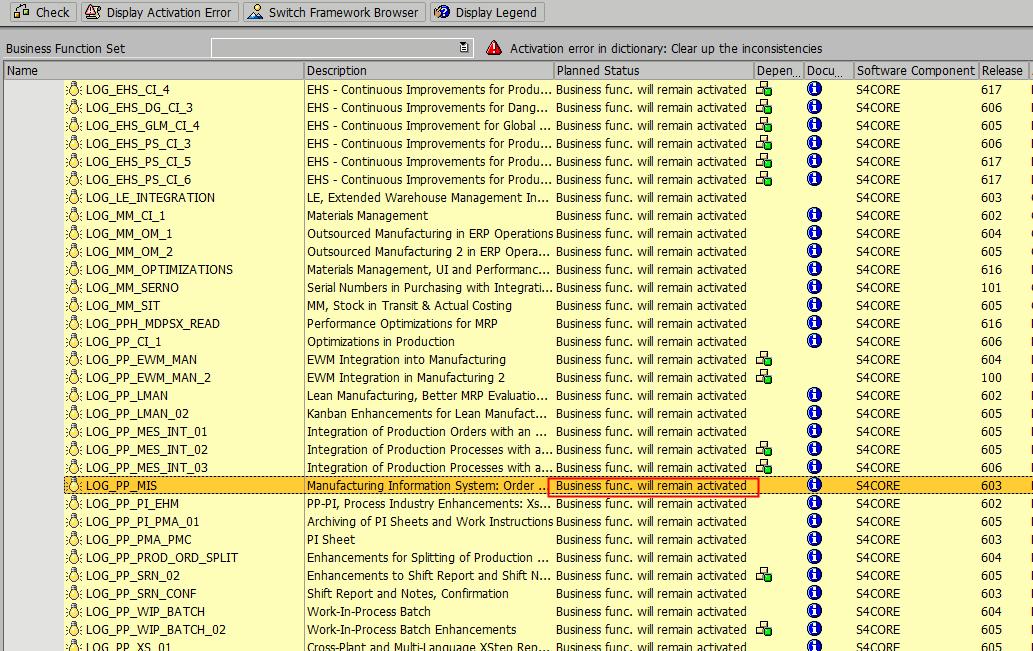Click the dependencies icon for LOG_EHS_CI_4
Screen dimensions: 1033x651
762,89
